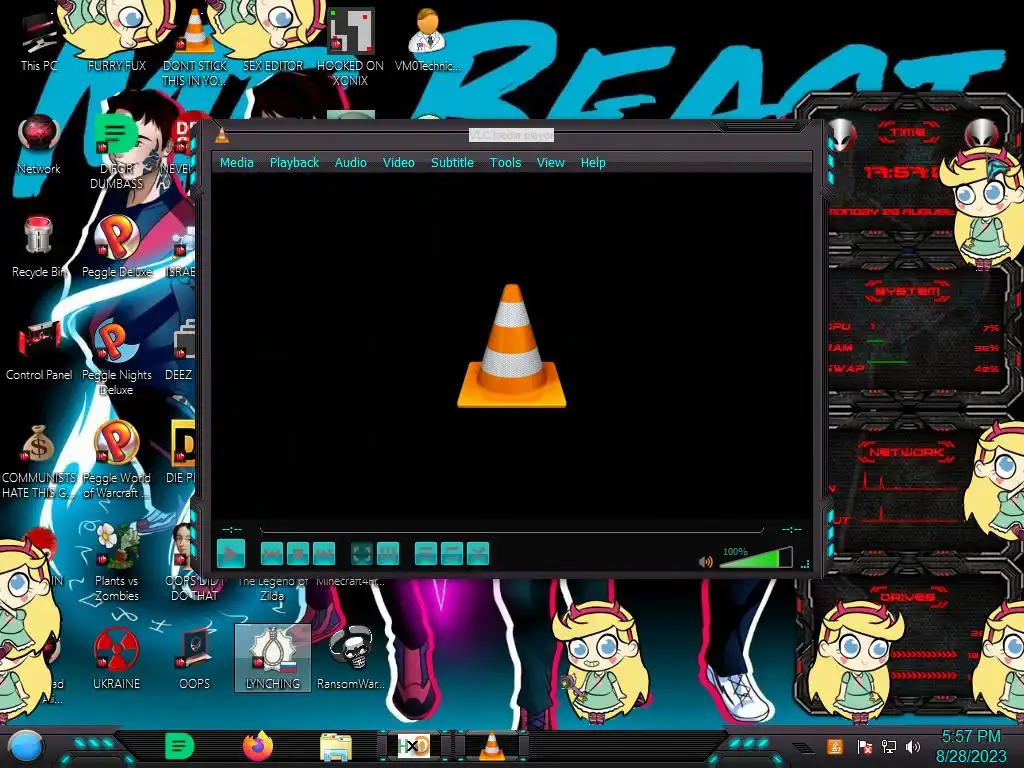Image resolution: width=1024 pixels, height=768 pixels.
Task: Open the Action Center flag tray icon
Action: coord(863,746)
